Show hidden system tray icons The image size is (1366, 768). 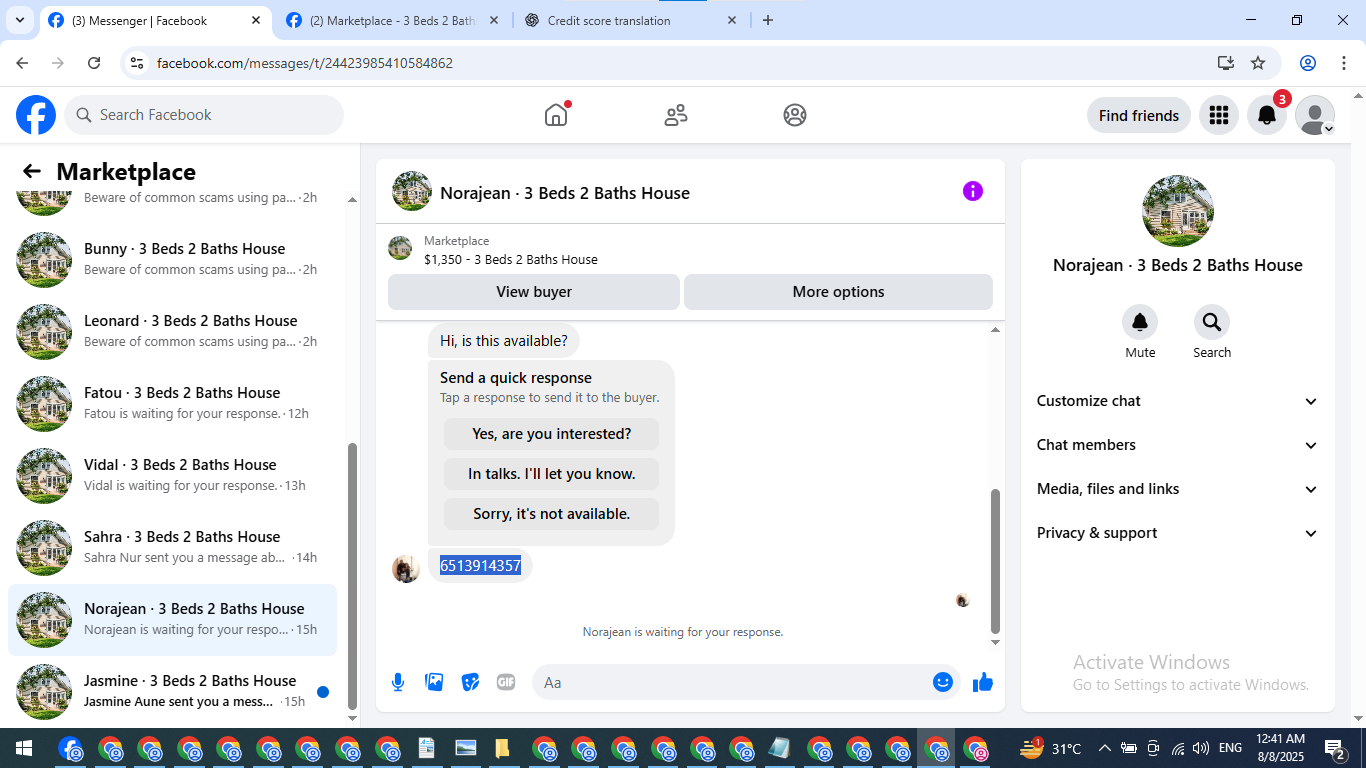(x=1104, y=748)
